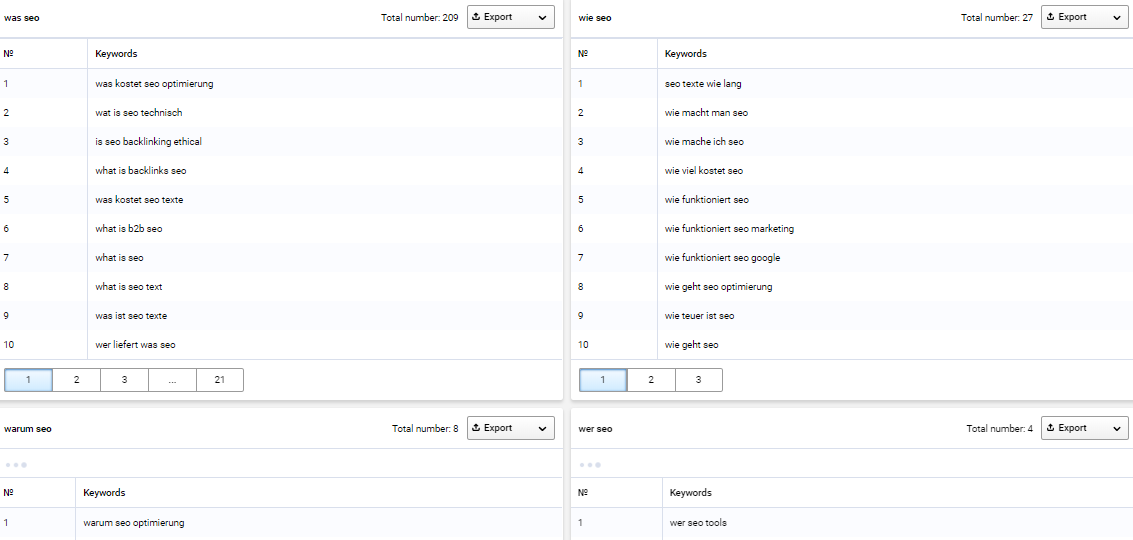The height and width of the screenshot is (540, 1133).
Task: Click the № column header in 'wie seo' table
Action: click(x=583, y=53)
